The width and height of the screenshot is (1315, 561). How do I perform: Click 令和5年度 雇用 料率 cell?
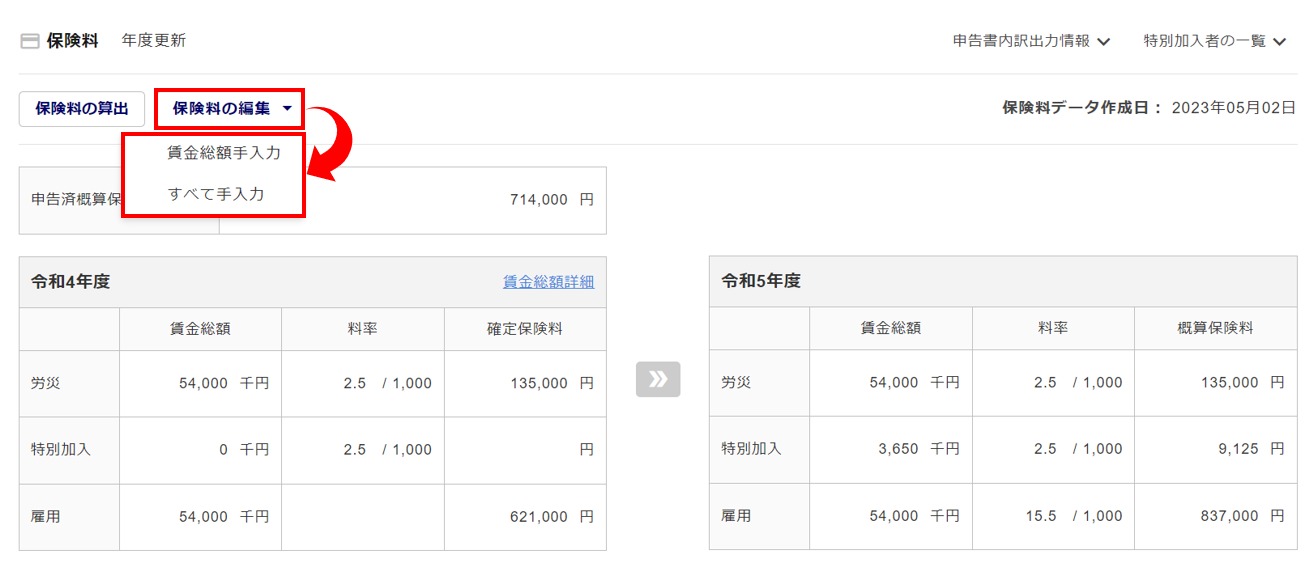point(1053,516)
